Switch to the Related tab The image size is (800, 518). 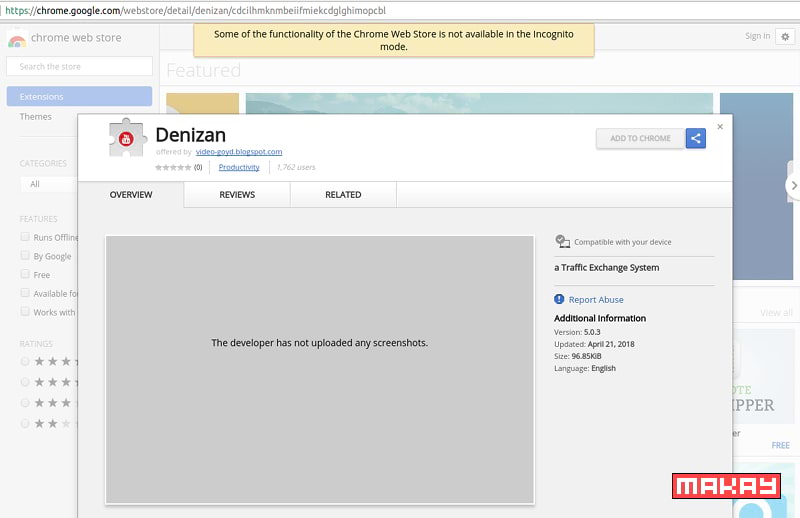(343, 195)
